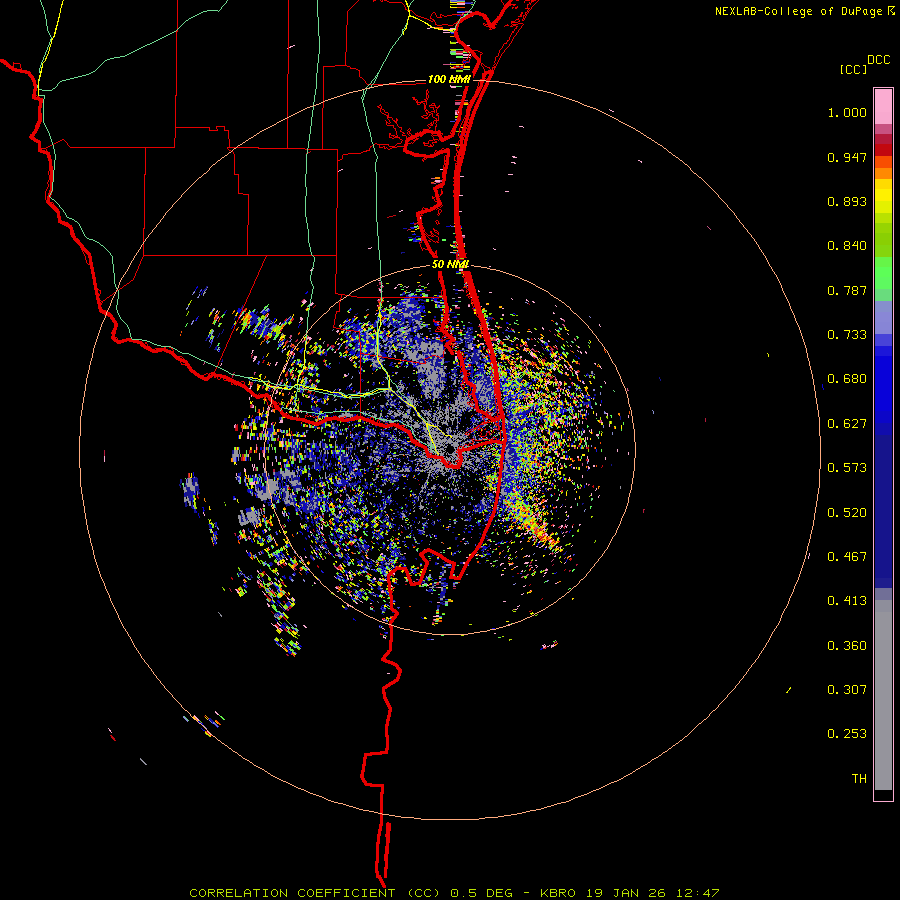Click the 0.520 legend value
This screenshot has width=900, height=900.
tap(847, 513)
